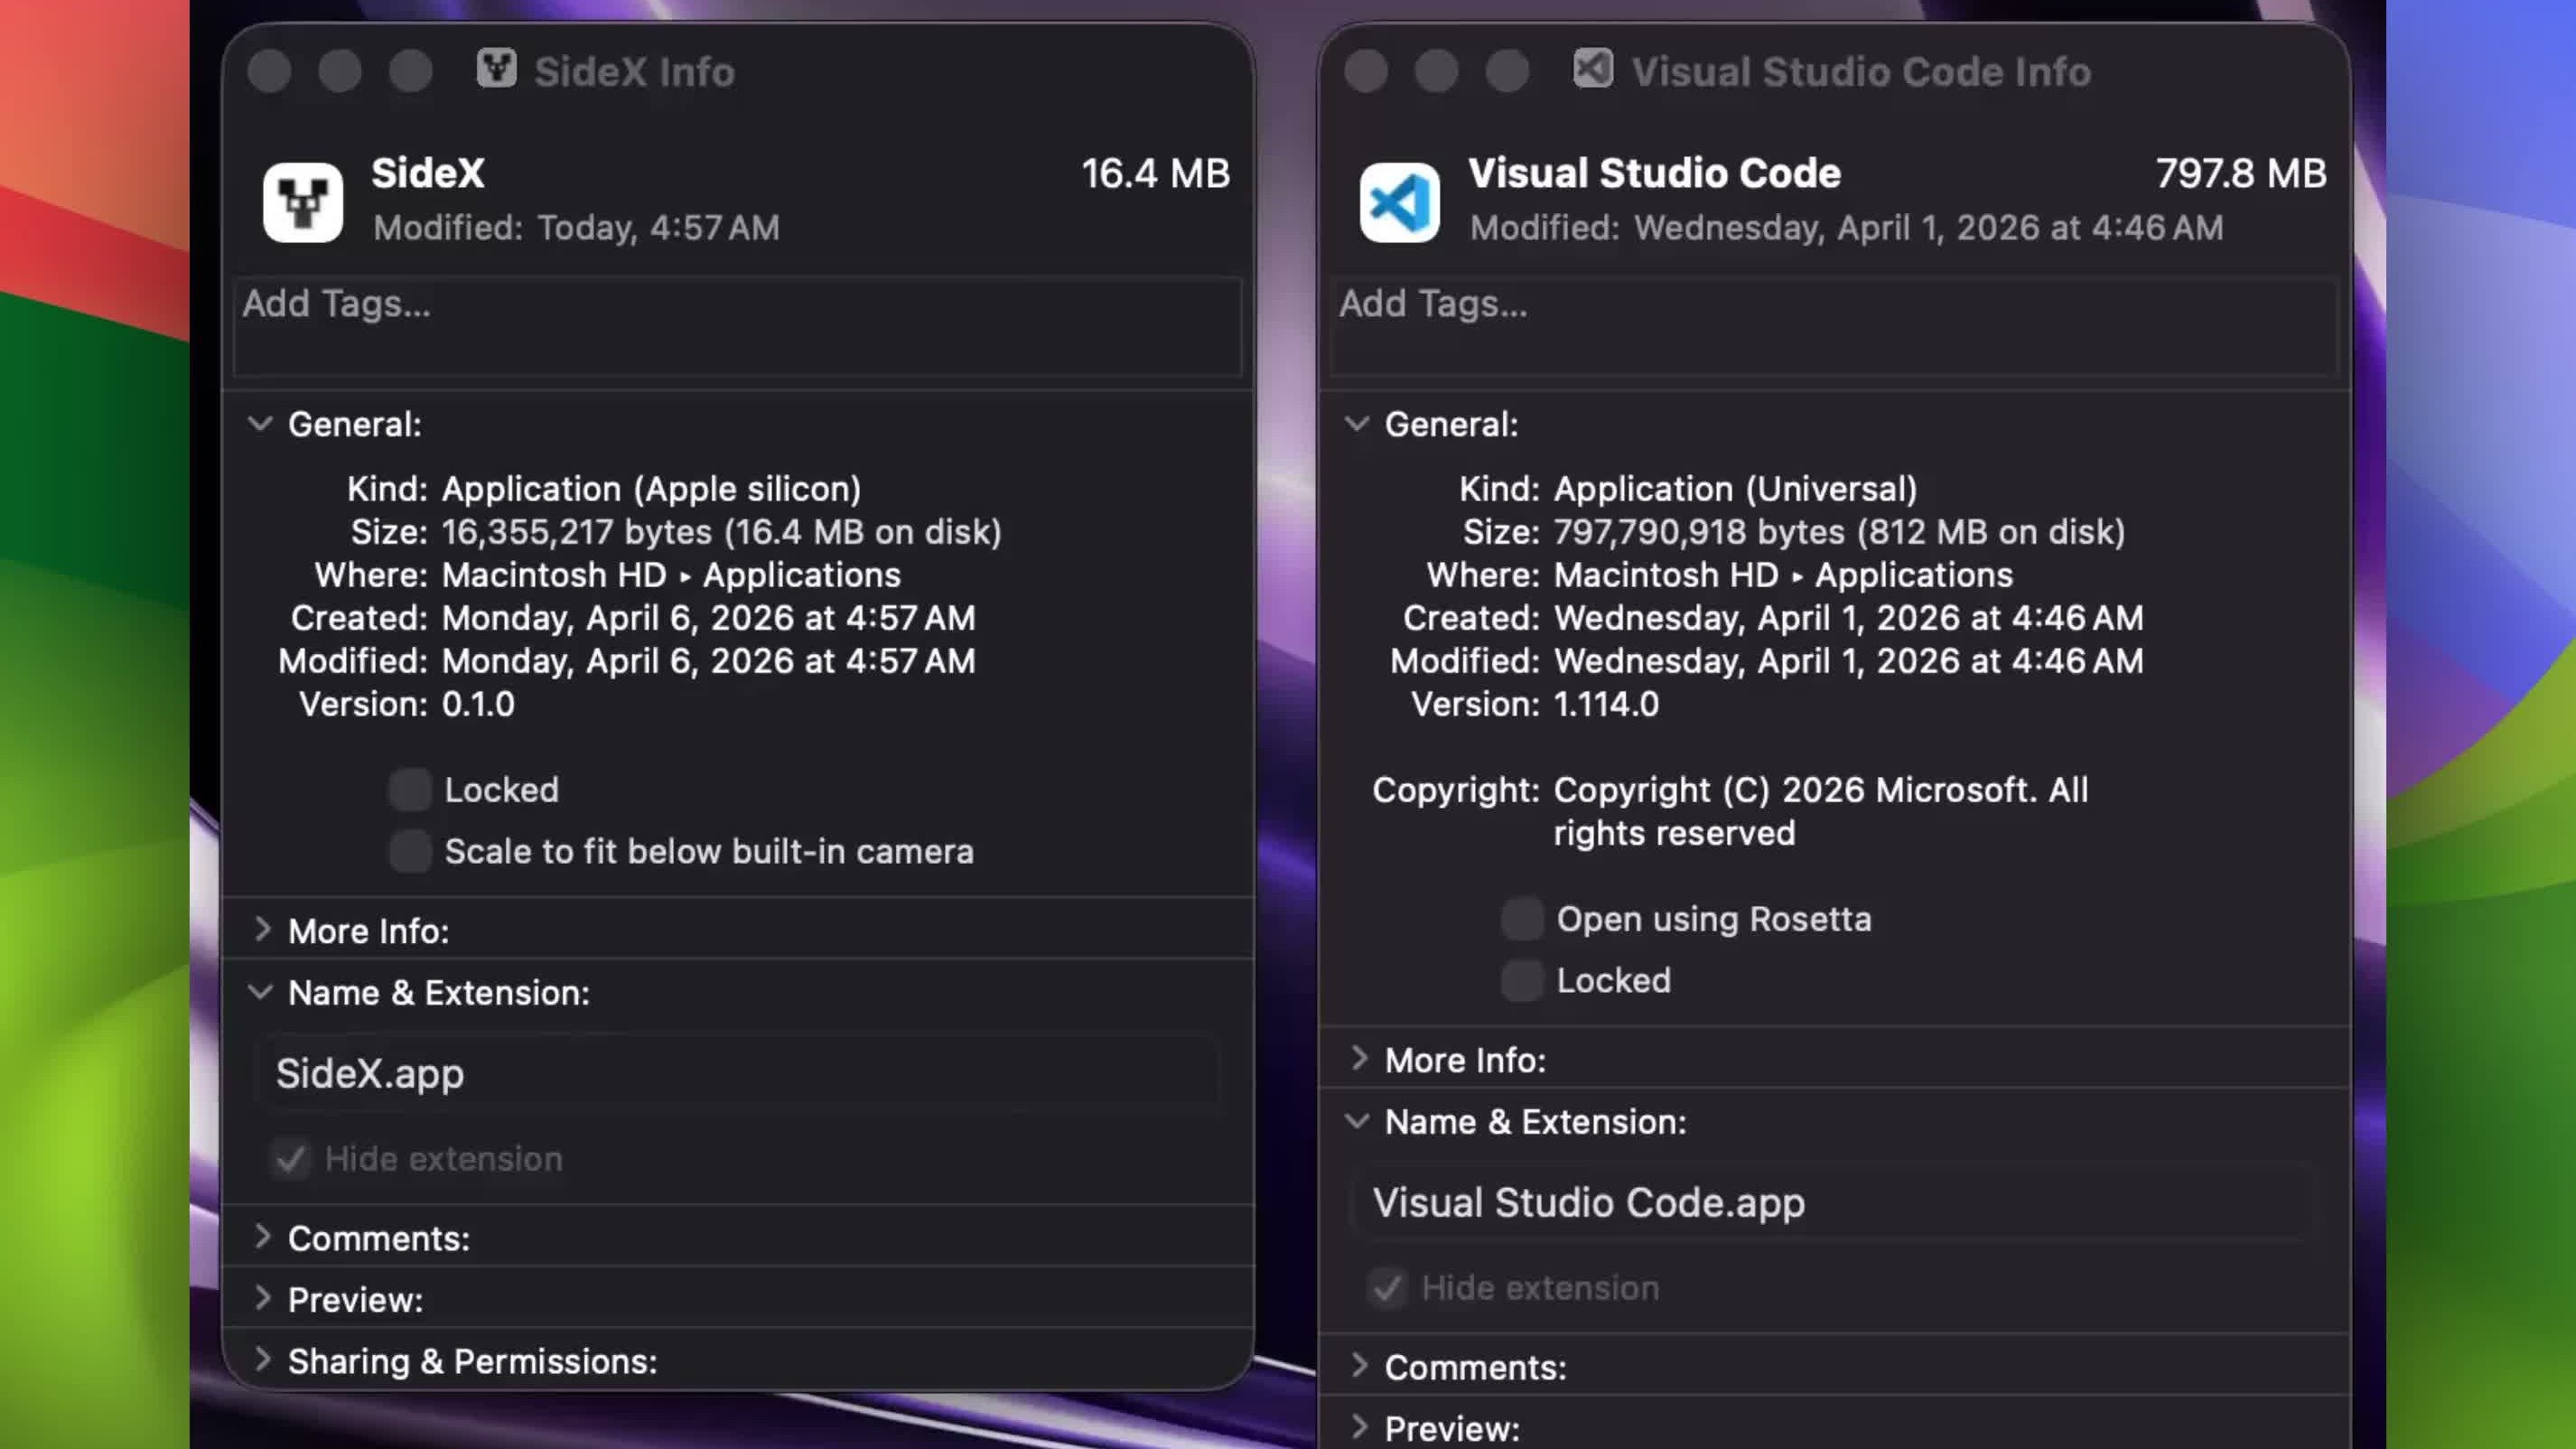Viewport: 2576px width, 1449px height.
Task: Click VS Code Created date Wednesday, April 1
Action: coord(1848,618)
